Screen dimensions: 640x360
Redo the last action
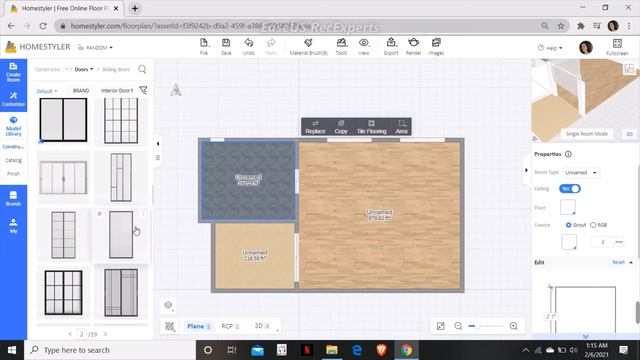point(271,43)
